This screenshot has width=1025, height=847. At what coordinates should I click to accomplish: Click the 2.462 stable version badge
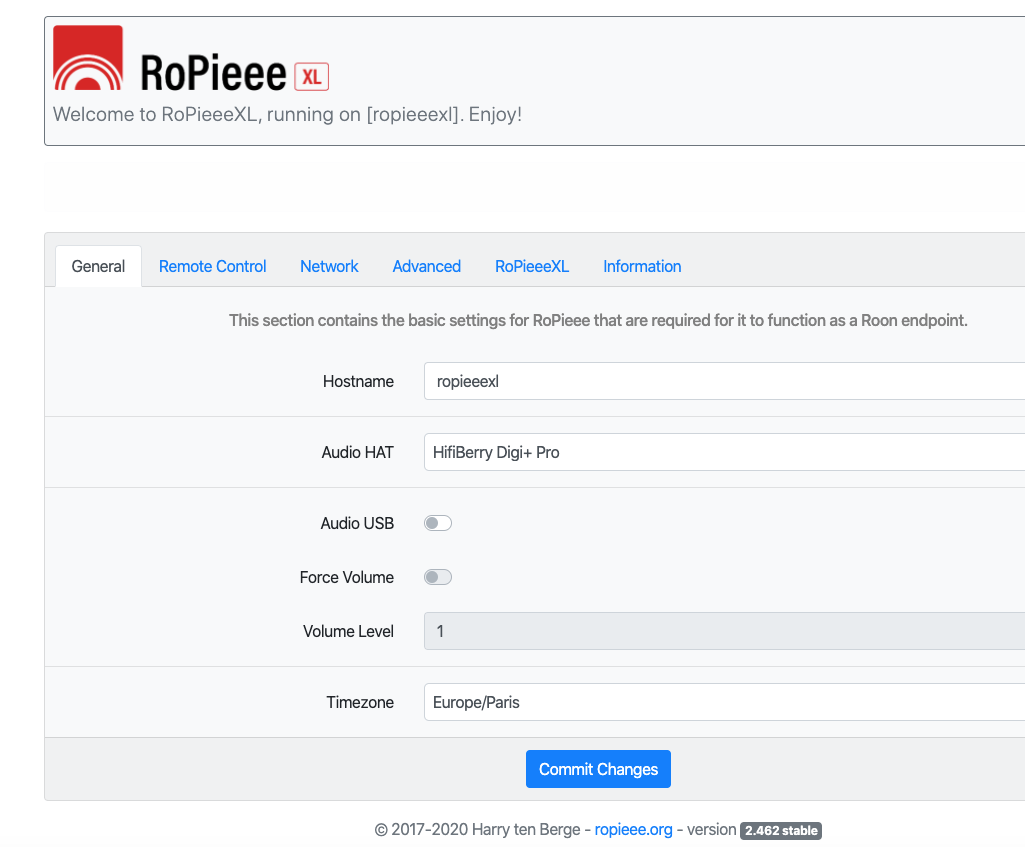(781, 831)
